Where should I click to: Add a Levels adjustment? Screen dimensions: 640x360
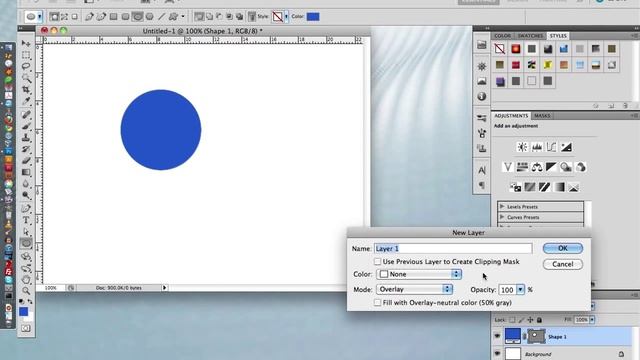click(x=537, y=147)
